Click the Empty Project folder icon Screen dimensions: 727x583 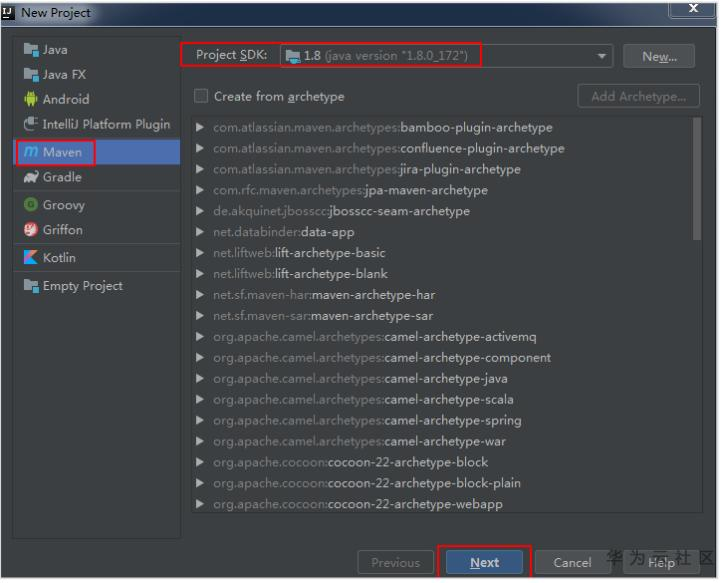(31, 286)
